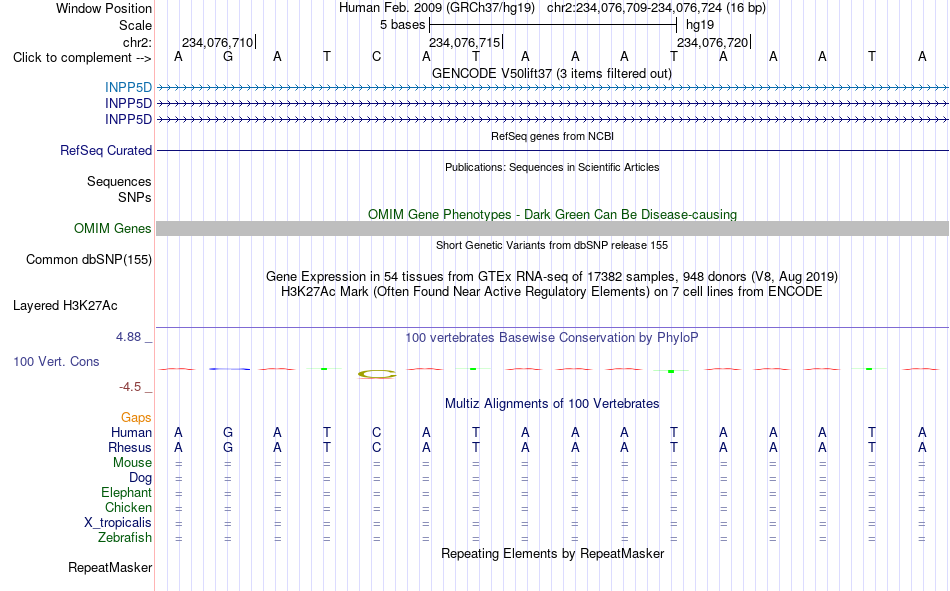
Task: Click the Layered H3K27Ac label
Action: [x=65, y=306]
